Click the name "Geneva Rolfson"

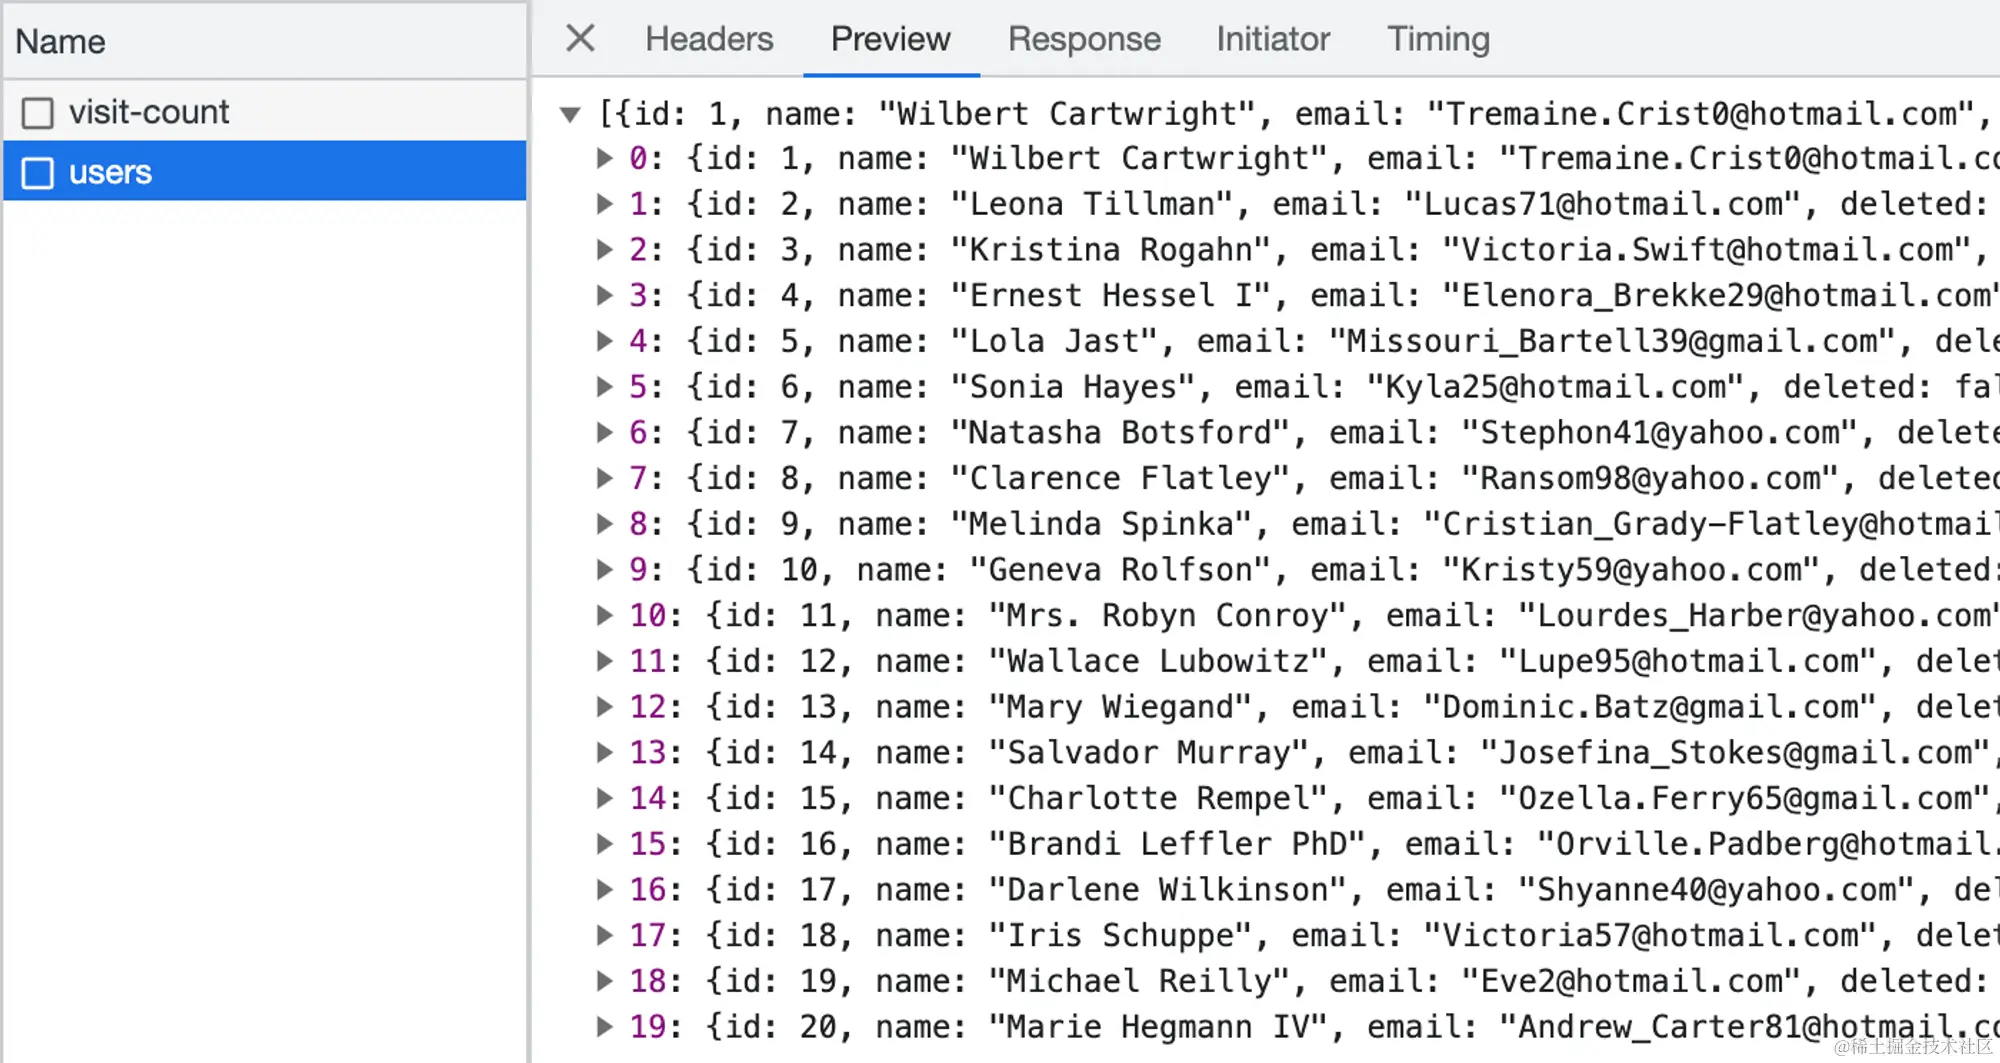[1120, 569]
